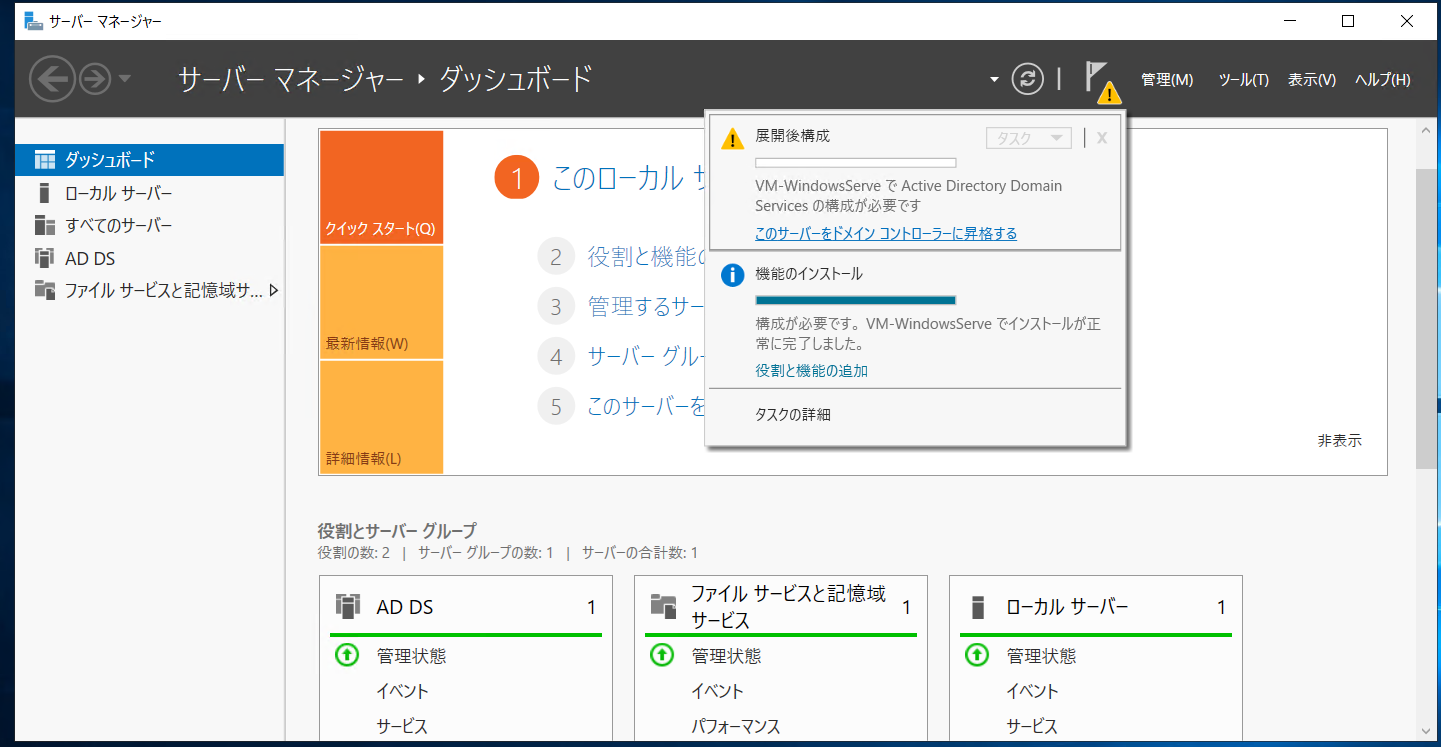
Task: Open the ツール(T) menu
Action: tap(1244, 80)
